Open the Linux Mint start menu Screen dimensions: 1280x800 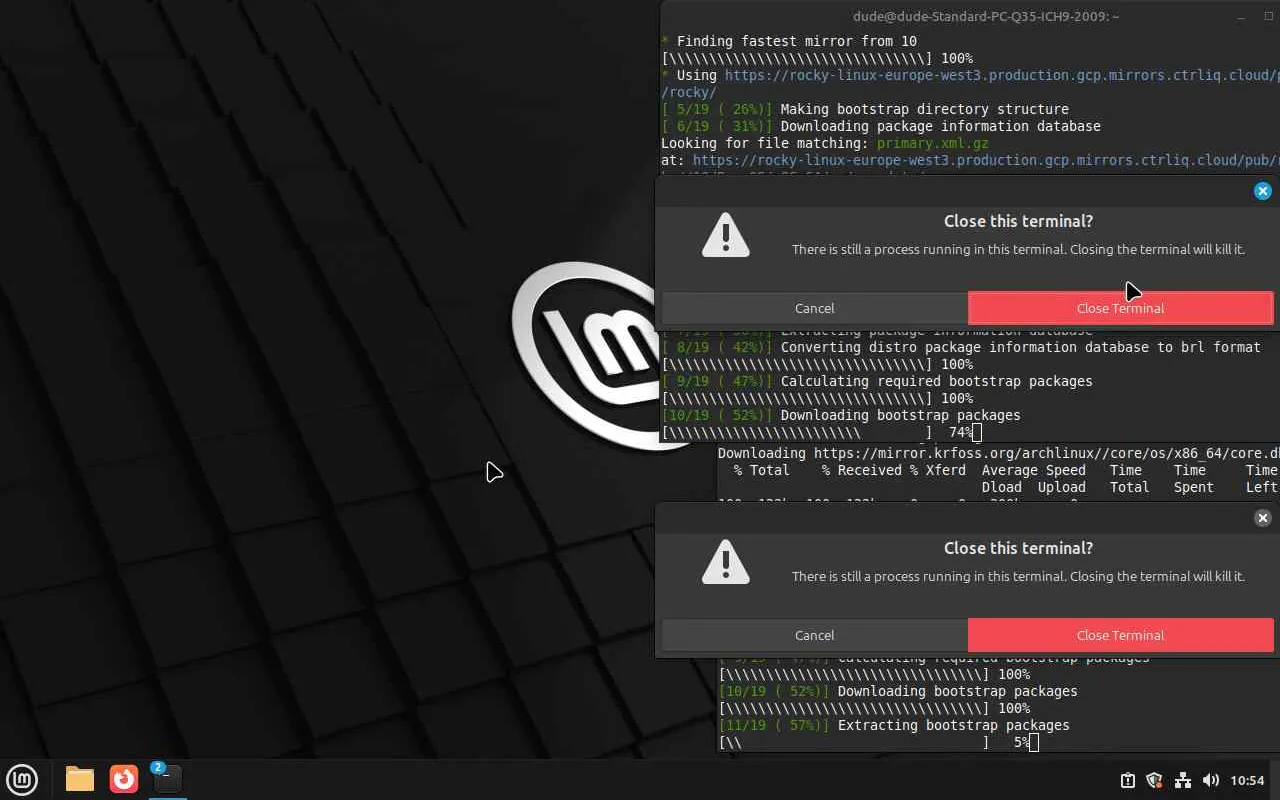(22, 779)
